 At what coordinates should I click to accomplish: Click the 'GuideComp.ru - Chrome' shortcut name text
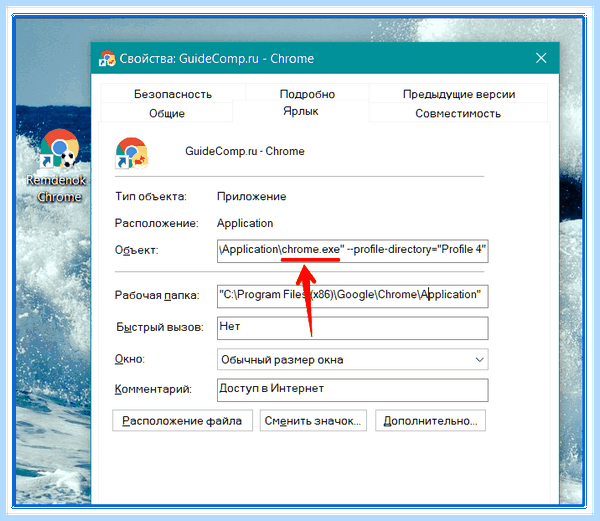coord(245,151)
